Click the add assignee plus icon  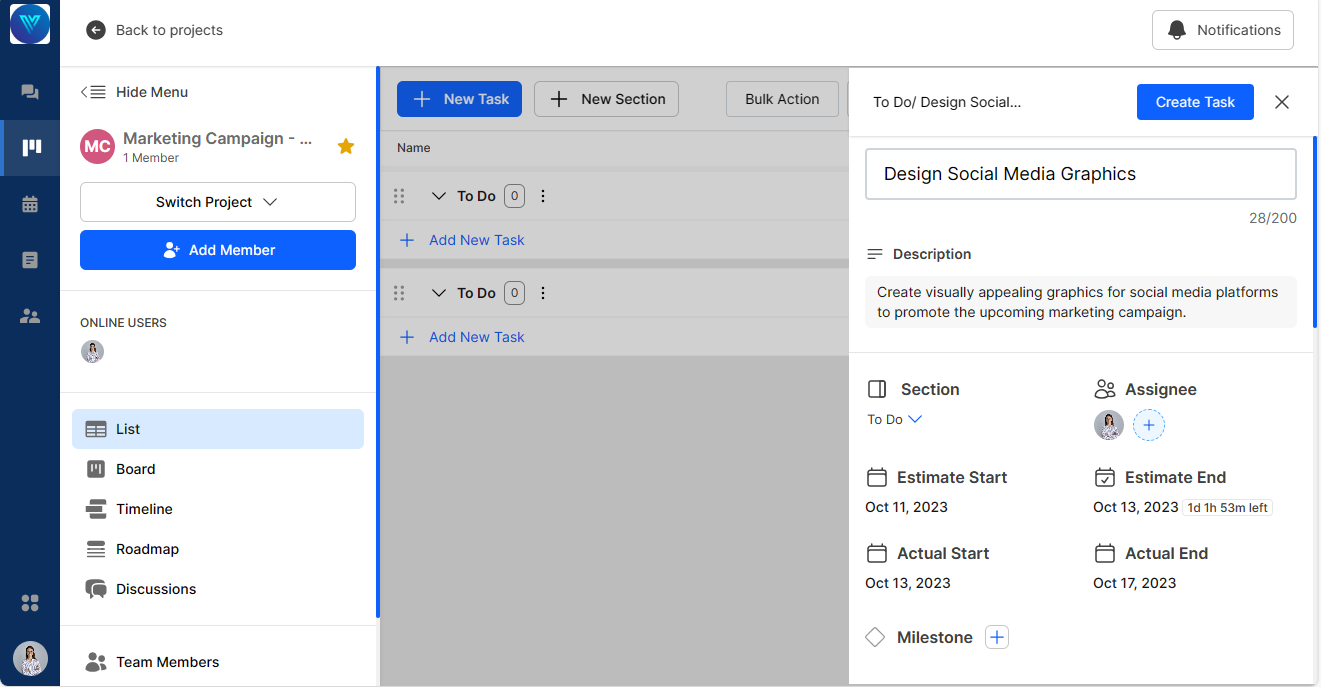(x=1149, y=425)
